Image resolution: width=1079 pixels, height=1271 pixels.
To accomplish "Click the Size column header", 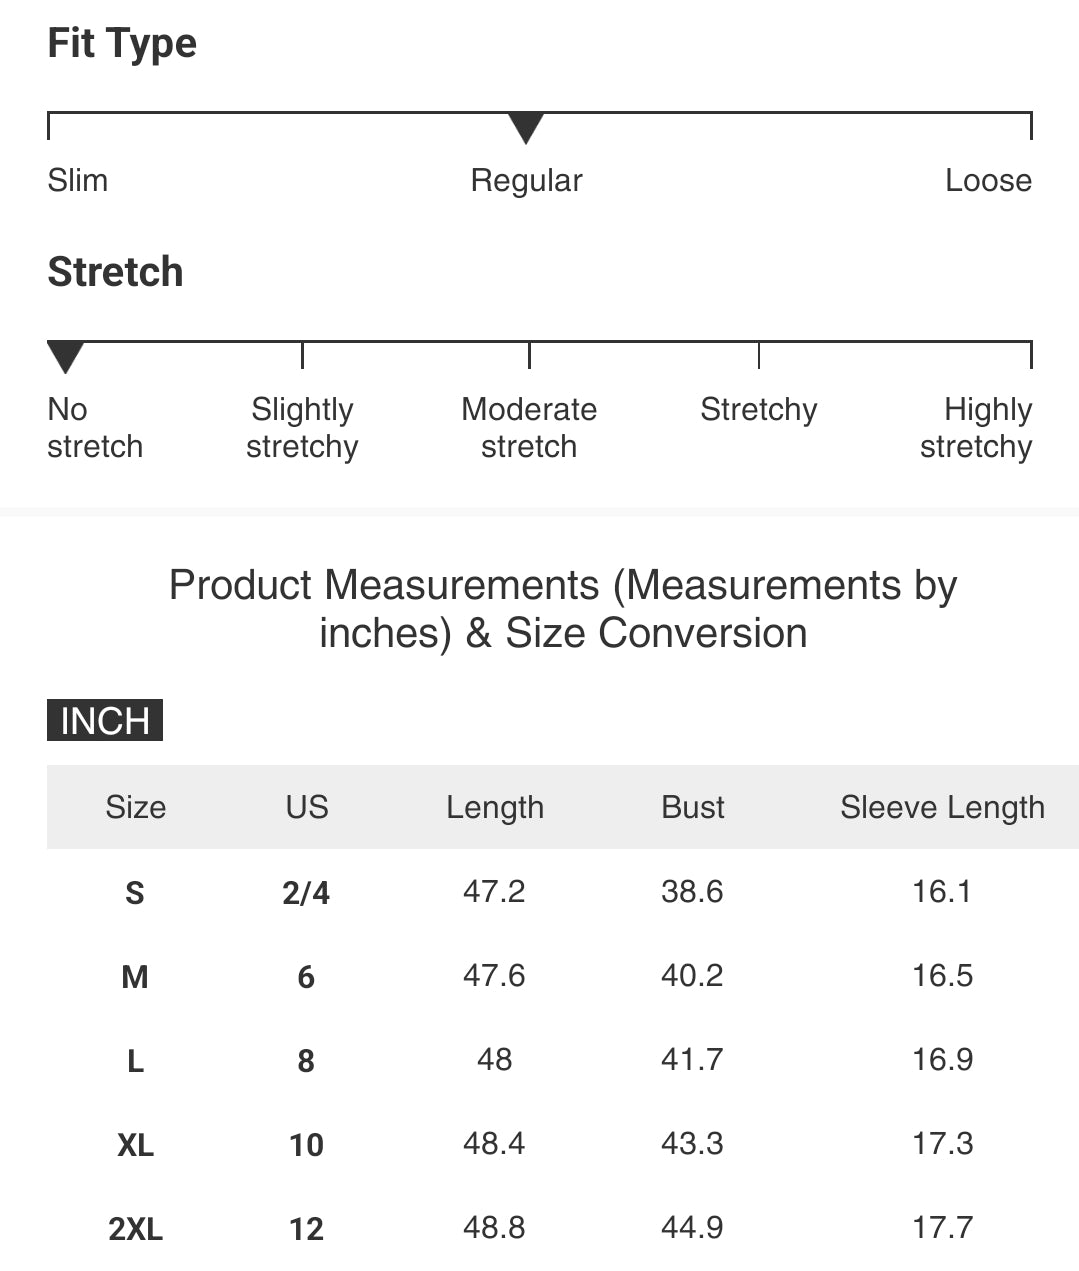I will 136,807.
